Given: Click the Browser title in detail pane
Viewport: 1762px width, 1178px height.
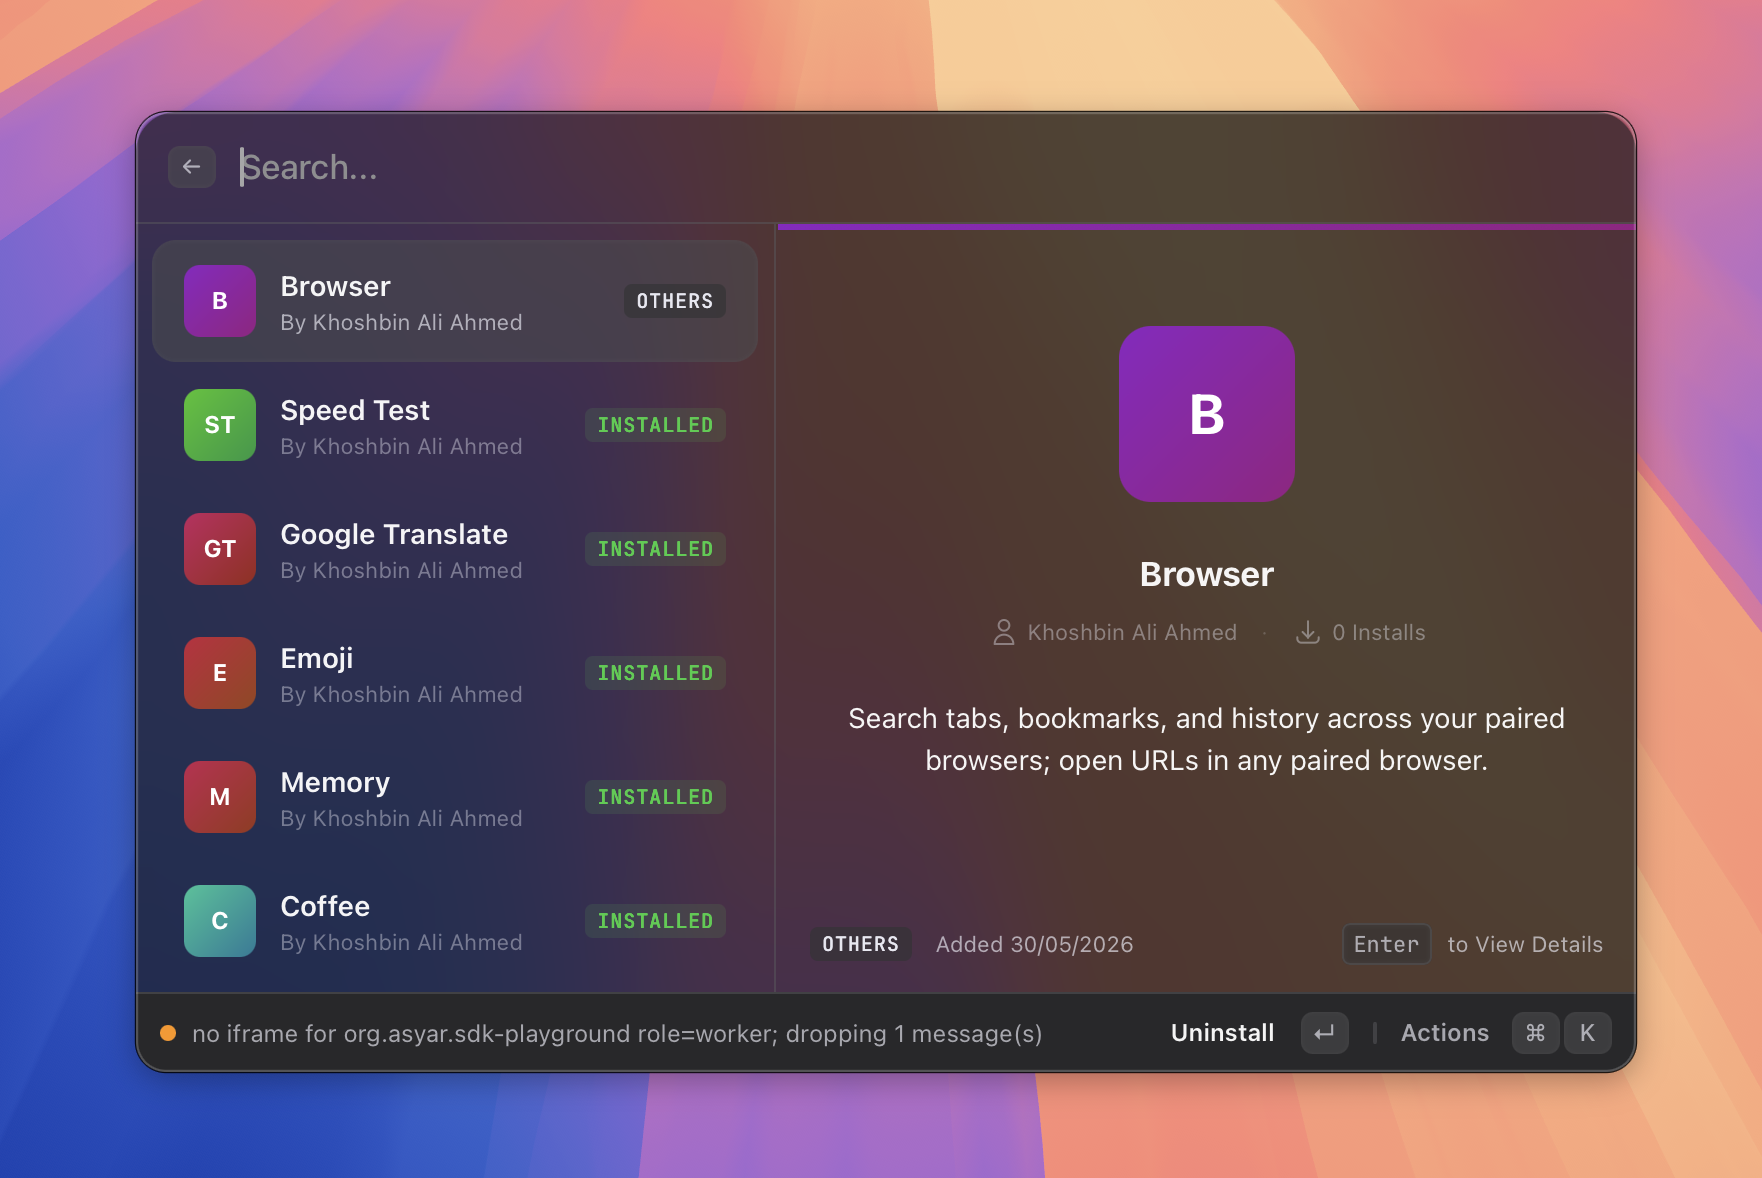Looking at the screenshot, I should 1207,575.
